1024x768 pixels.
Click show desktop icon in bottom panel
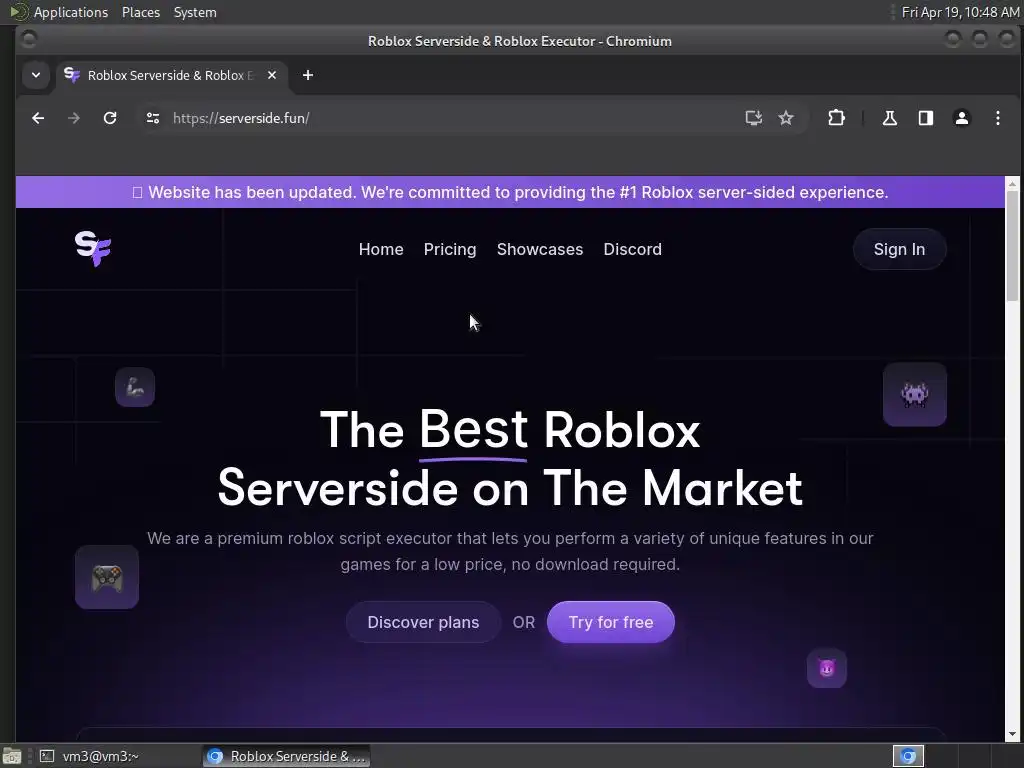pos(12,756)
